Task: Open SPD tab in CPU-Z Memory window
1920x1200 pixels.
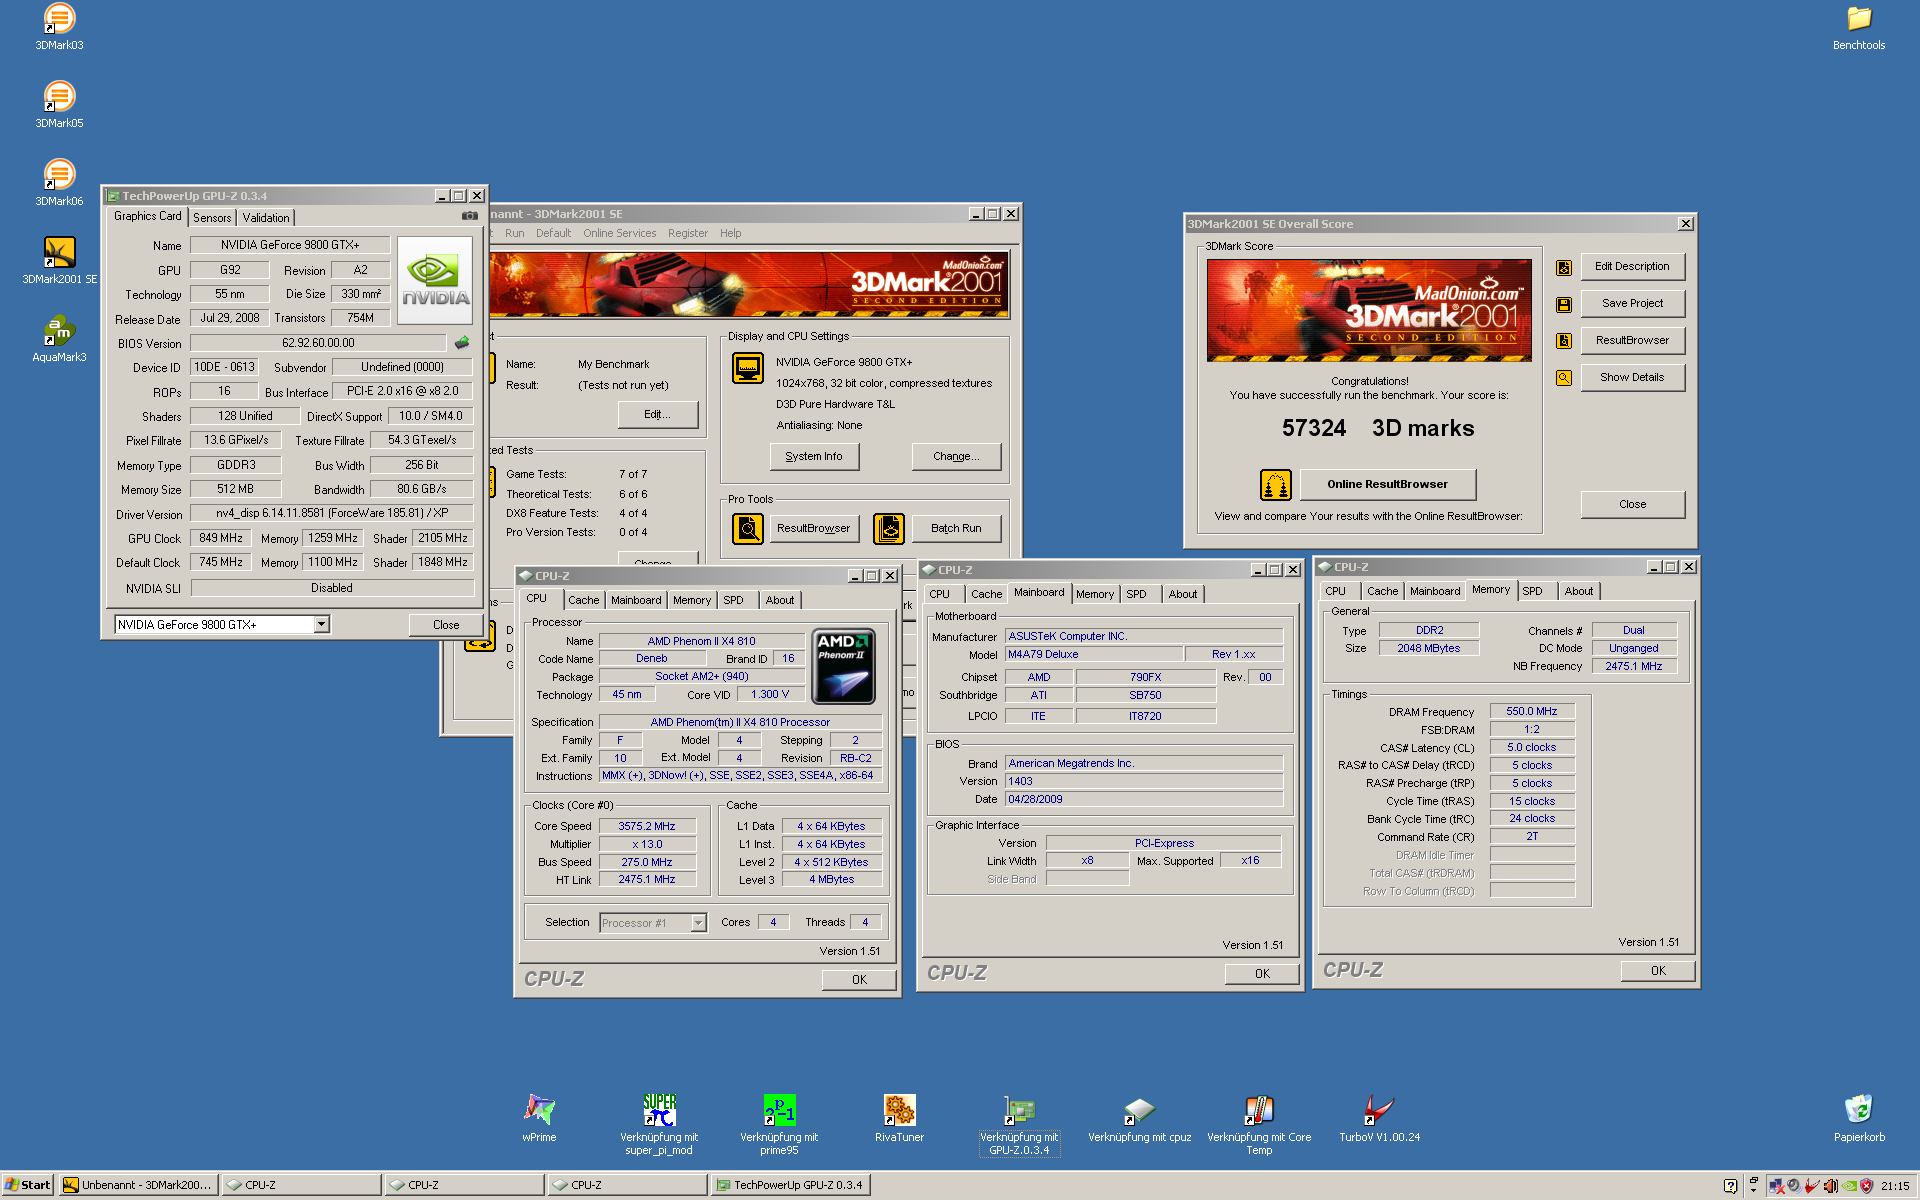Action: click(x=1532, y=591)
